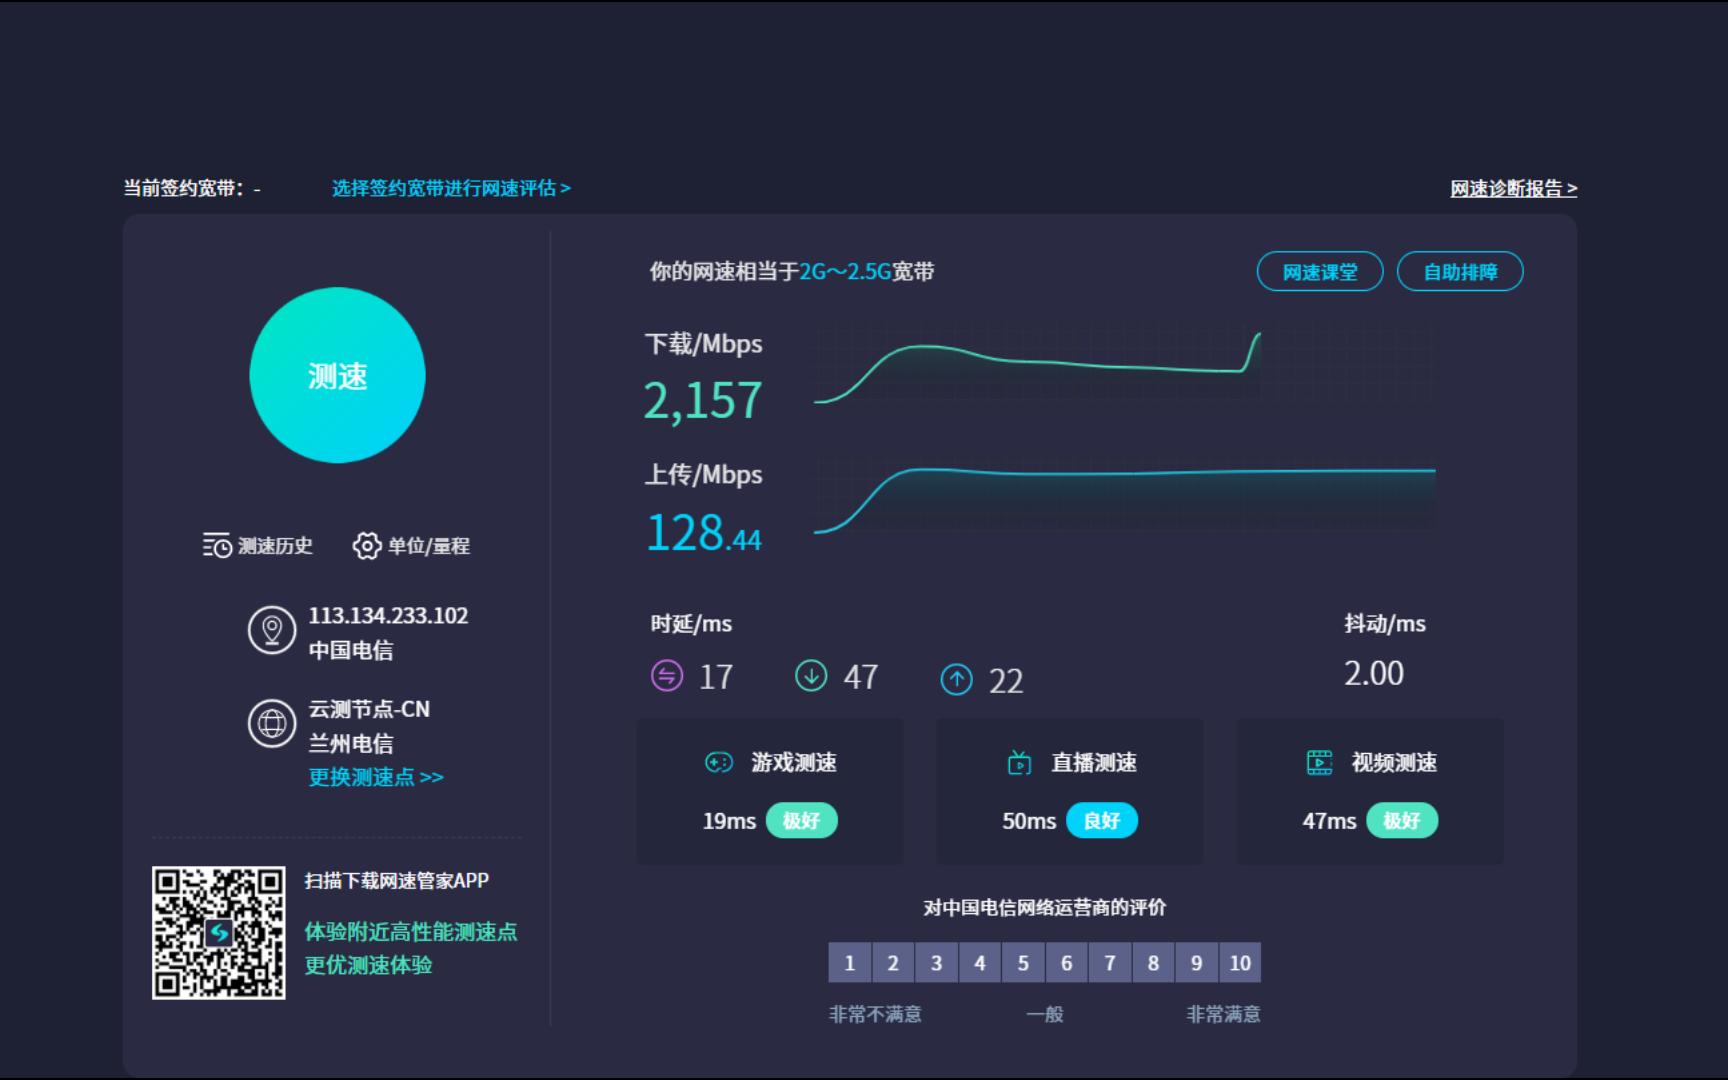Rate China Telecom 10 非常满意
1728x1080 pixels.
click(1240, 963)
